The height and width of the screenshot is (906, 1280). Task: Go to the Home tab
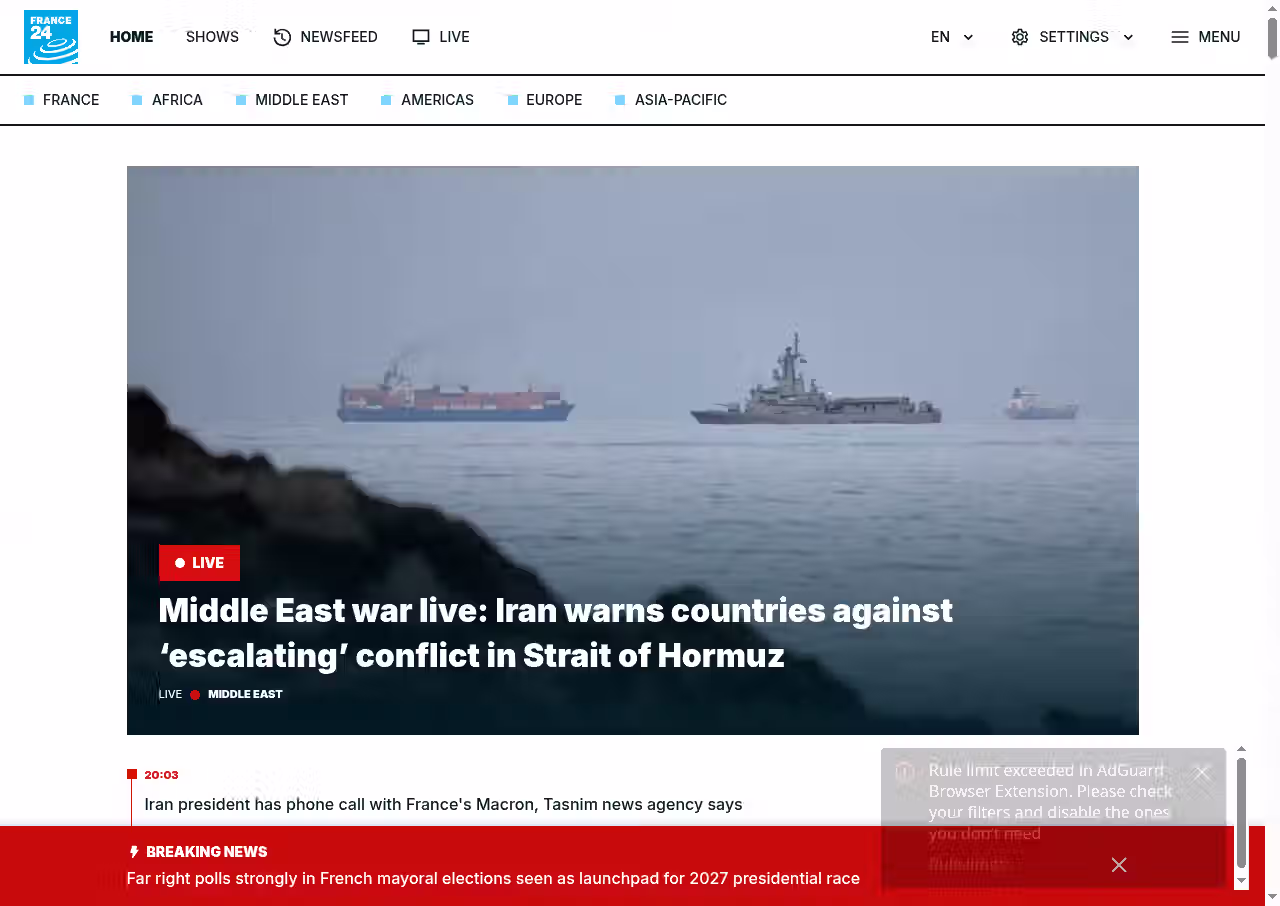click(131, 37)
